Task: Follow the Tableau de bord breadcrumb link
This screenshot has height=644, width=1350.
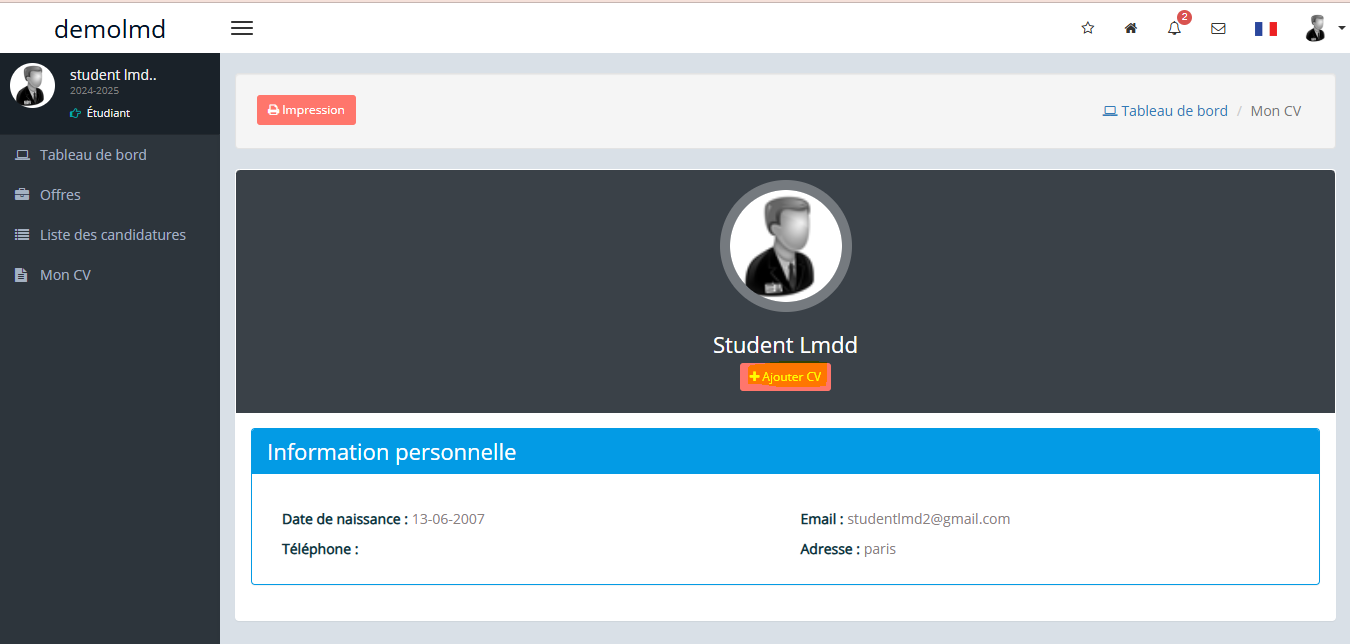Action: point(1165,111)
